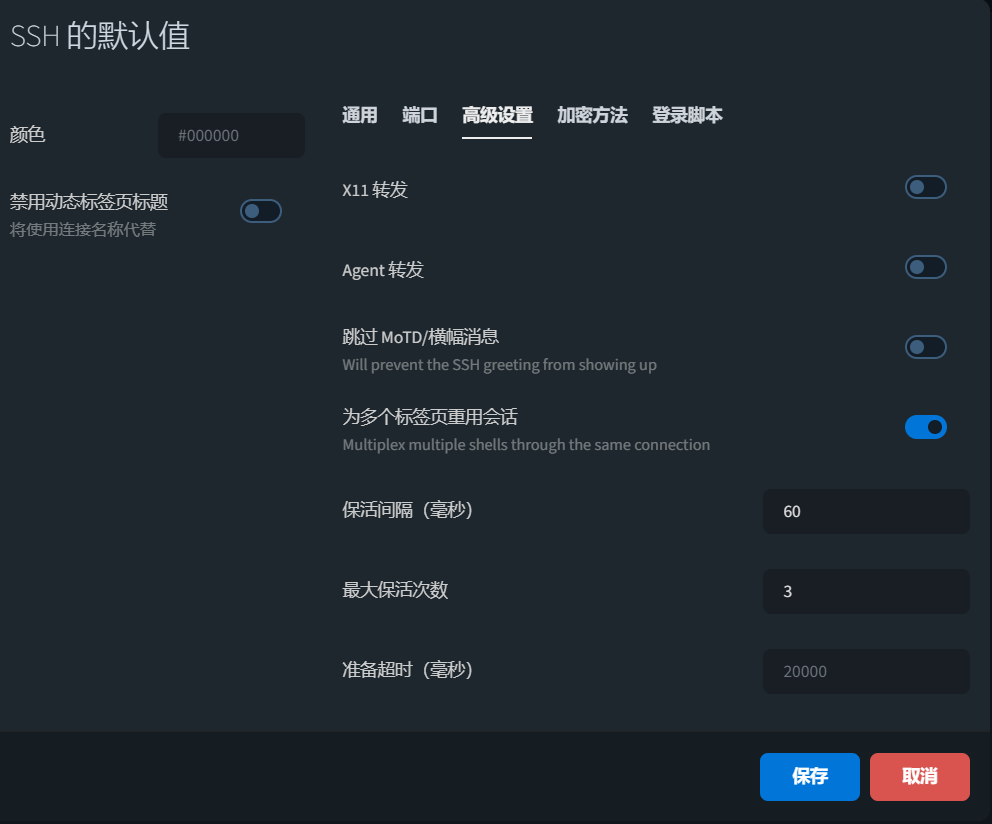Viewport: 992px width, 824px height.
Task: Enable X11 转发
Action: point(925,186)
